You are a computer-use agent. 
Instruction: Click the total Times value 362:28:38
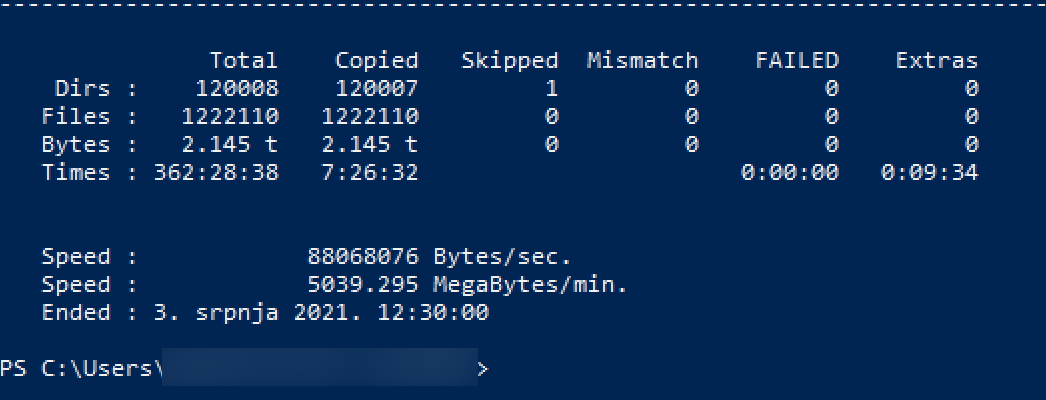(x=216, y=173)
